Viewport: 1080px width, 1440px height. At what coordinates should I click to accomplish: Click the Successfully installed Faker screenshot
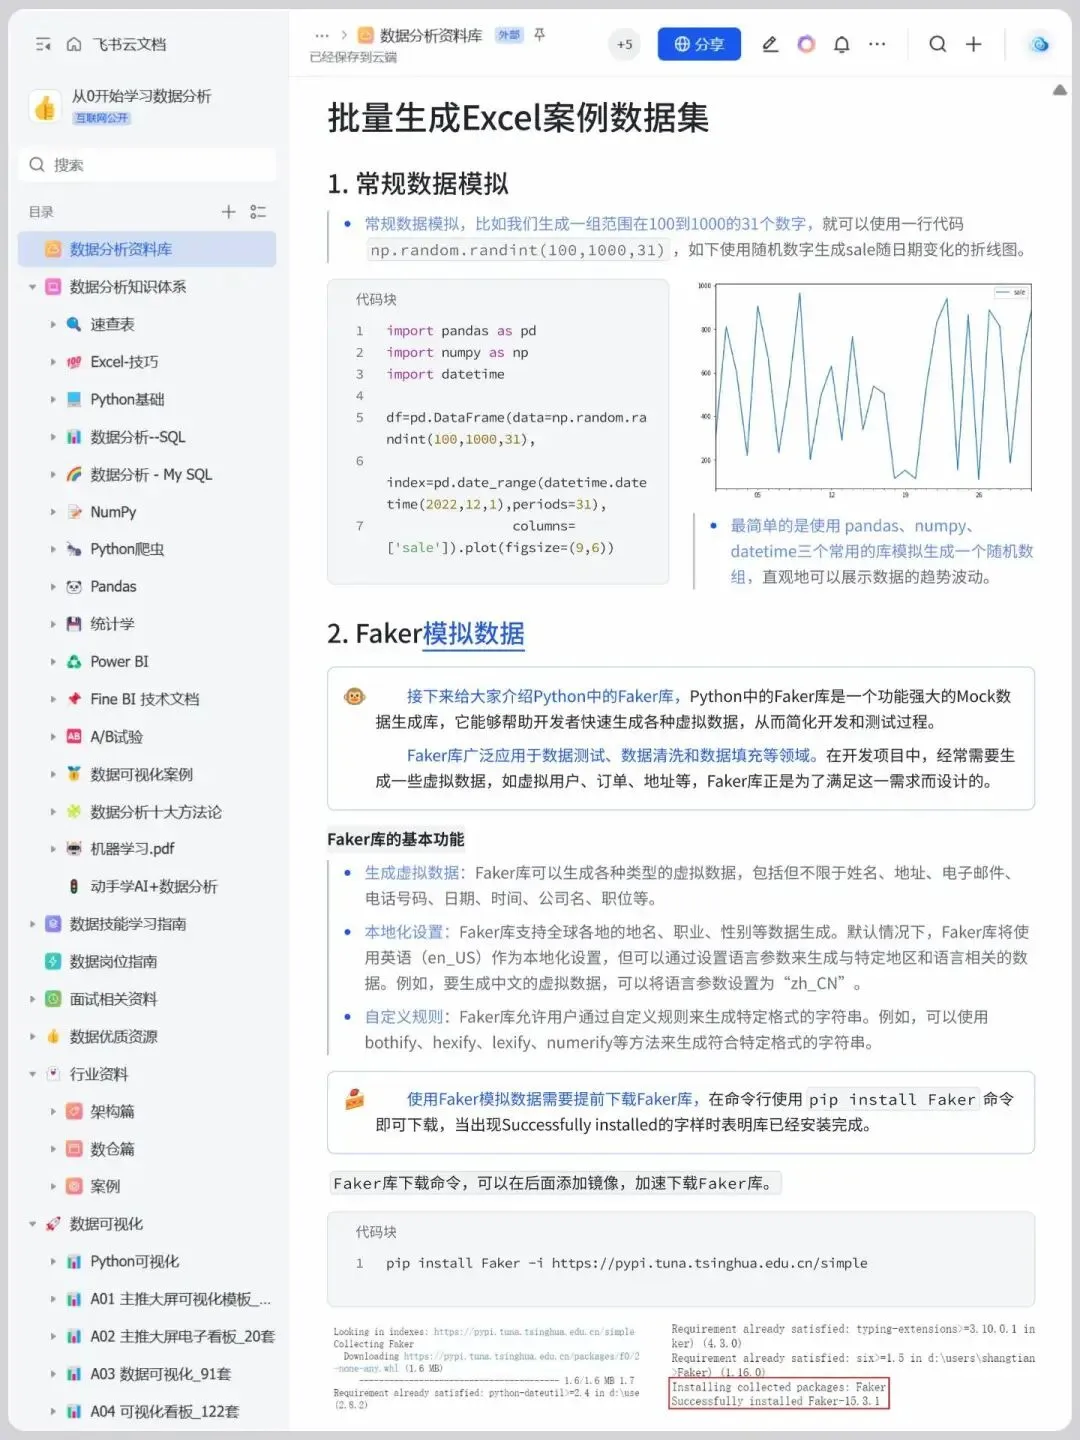[853, 1365]
